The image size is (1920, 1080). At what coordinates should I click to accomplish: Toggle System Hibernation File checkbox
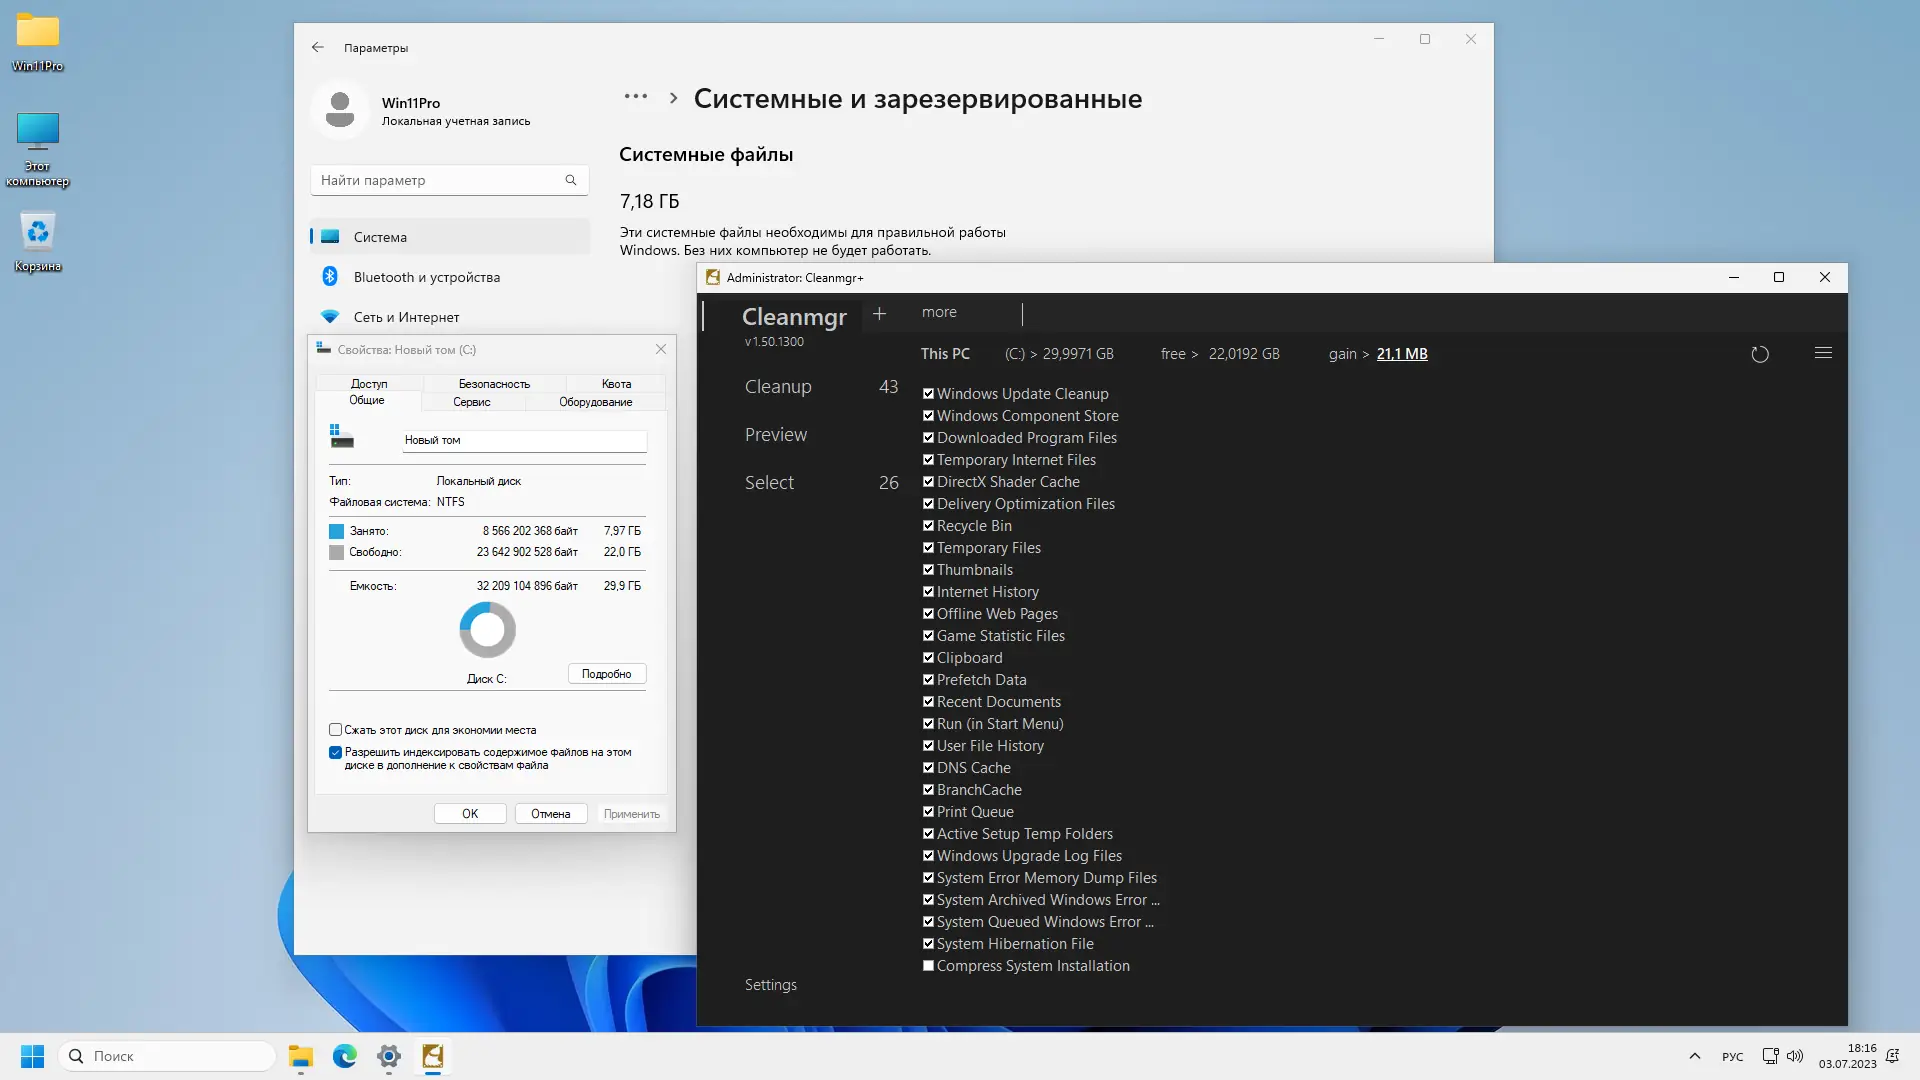(x=928, y=944)
